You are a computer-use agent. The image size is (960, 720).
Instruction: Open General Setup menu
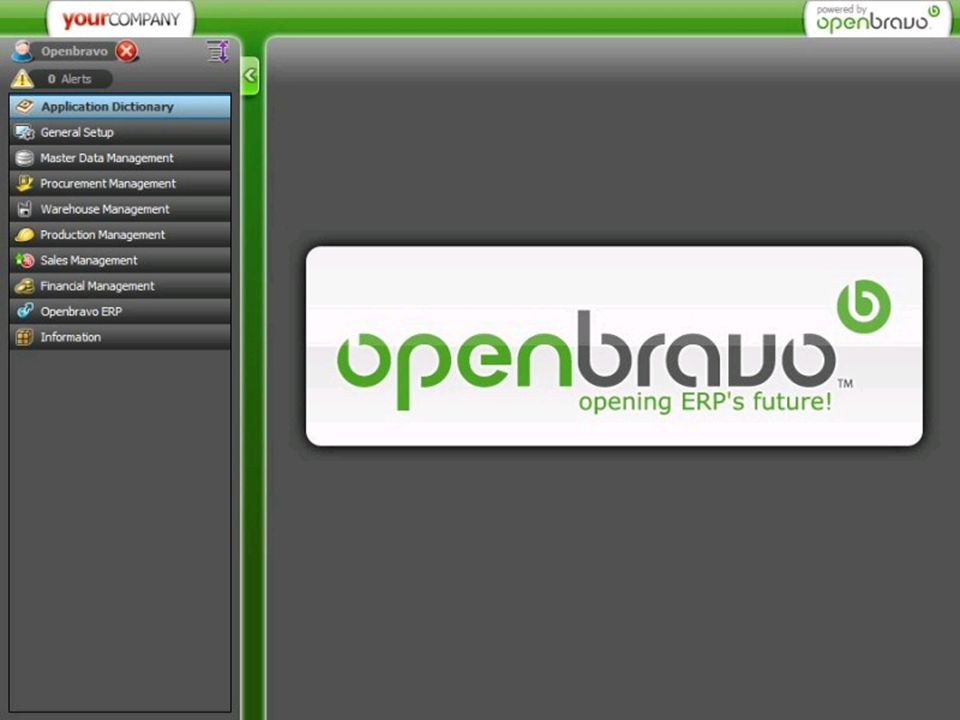coord(120,132)
